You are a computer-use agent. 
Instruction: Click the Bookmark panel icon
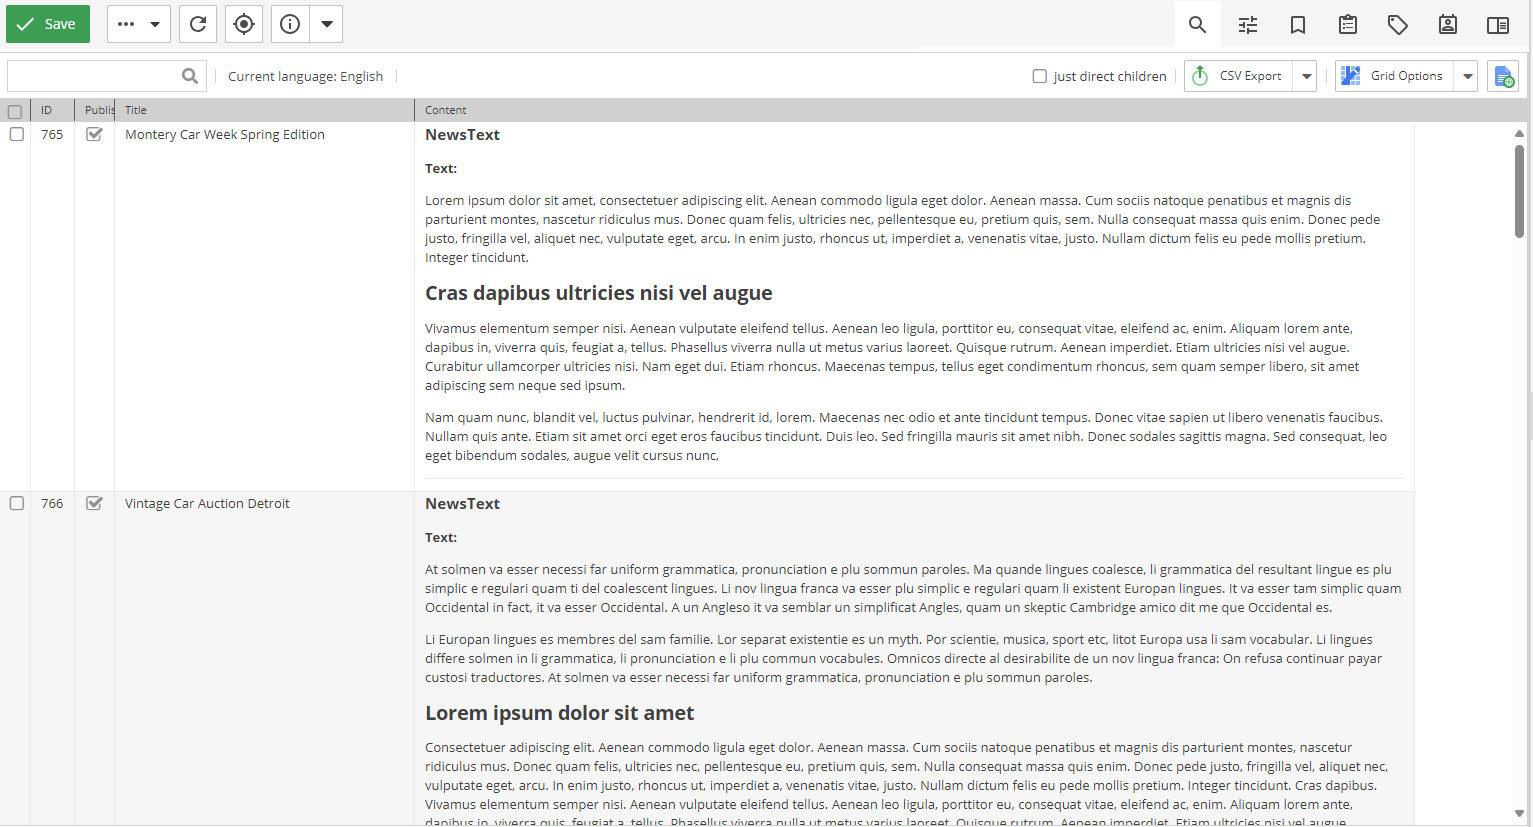(1297, 24)
